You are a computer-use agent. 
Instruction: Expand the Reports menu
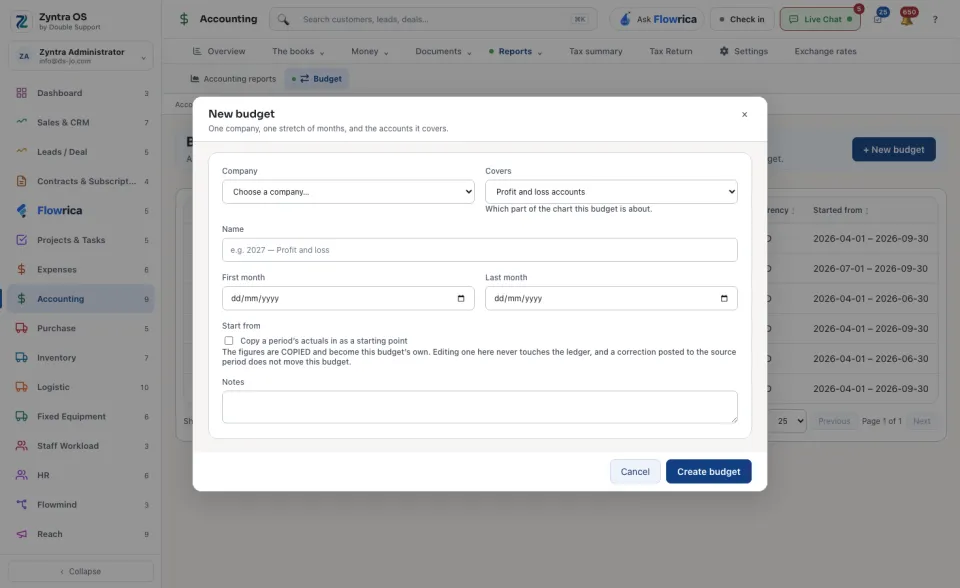(x=516, y=51)
